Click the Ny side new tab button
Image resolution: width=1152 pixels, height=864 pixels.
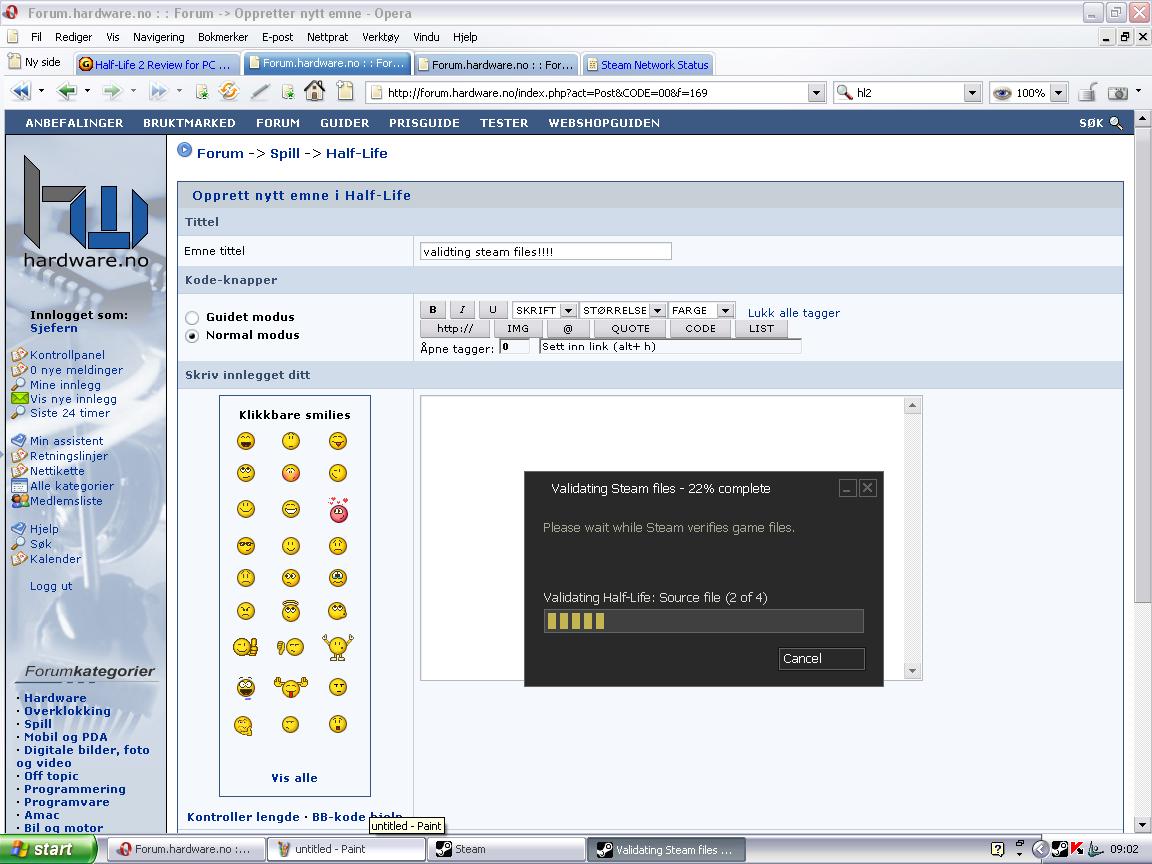click(x=35, y=62)
